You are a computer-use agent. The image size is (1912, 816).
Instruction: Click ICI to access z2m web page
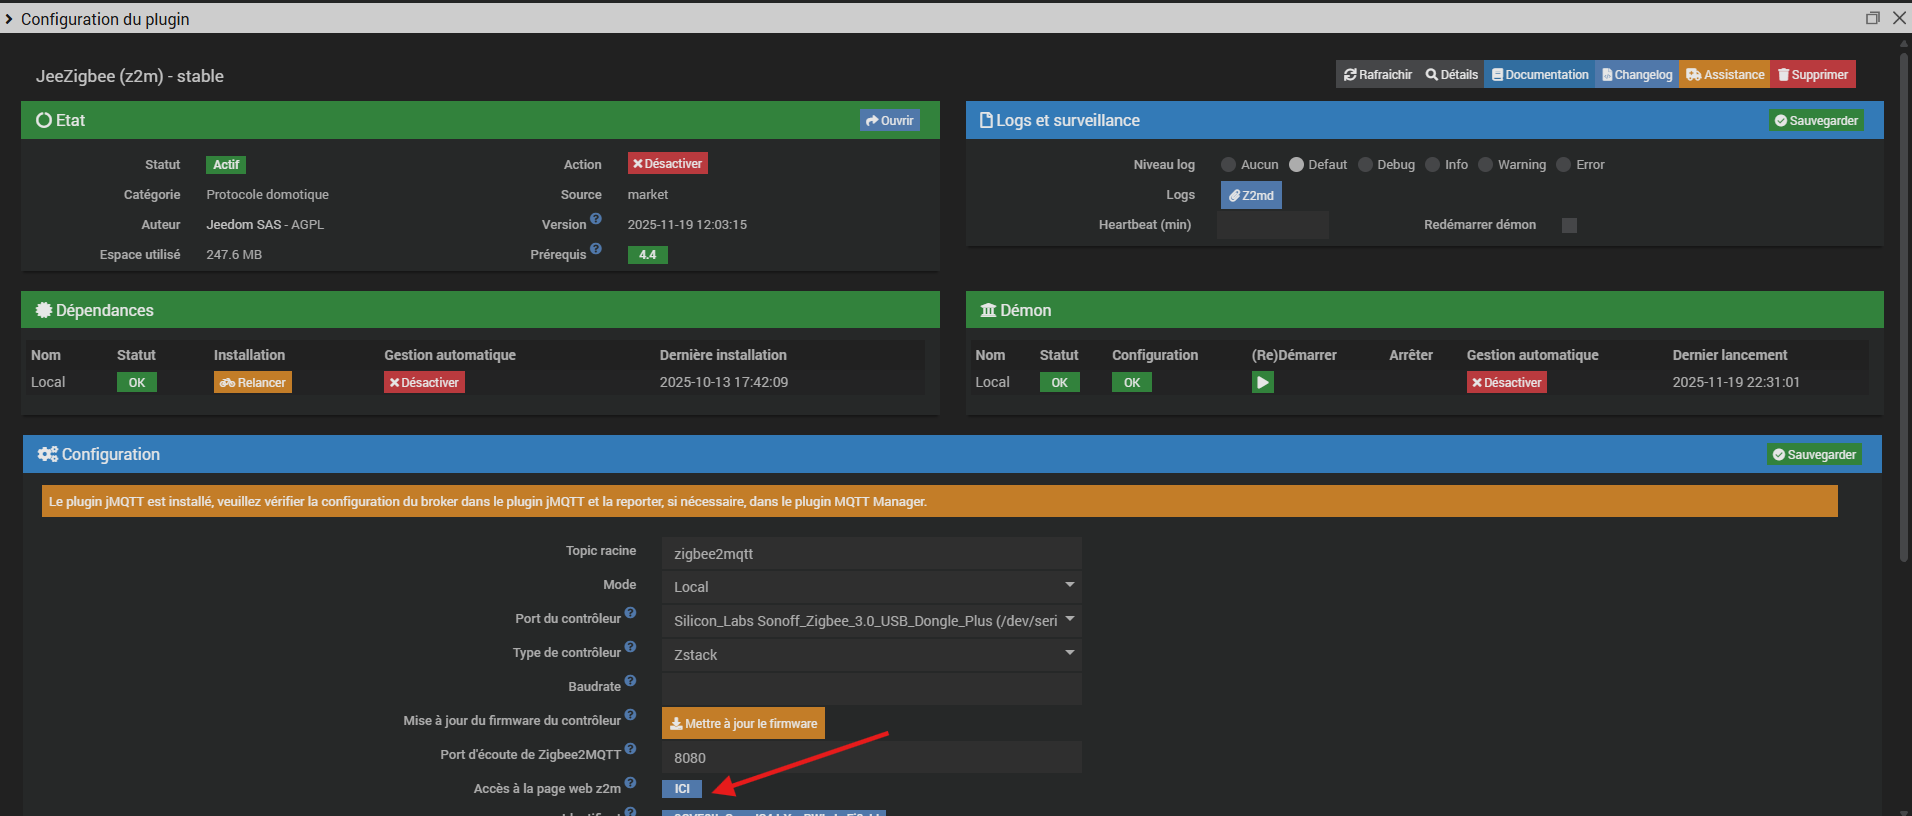682,789
